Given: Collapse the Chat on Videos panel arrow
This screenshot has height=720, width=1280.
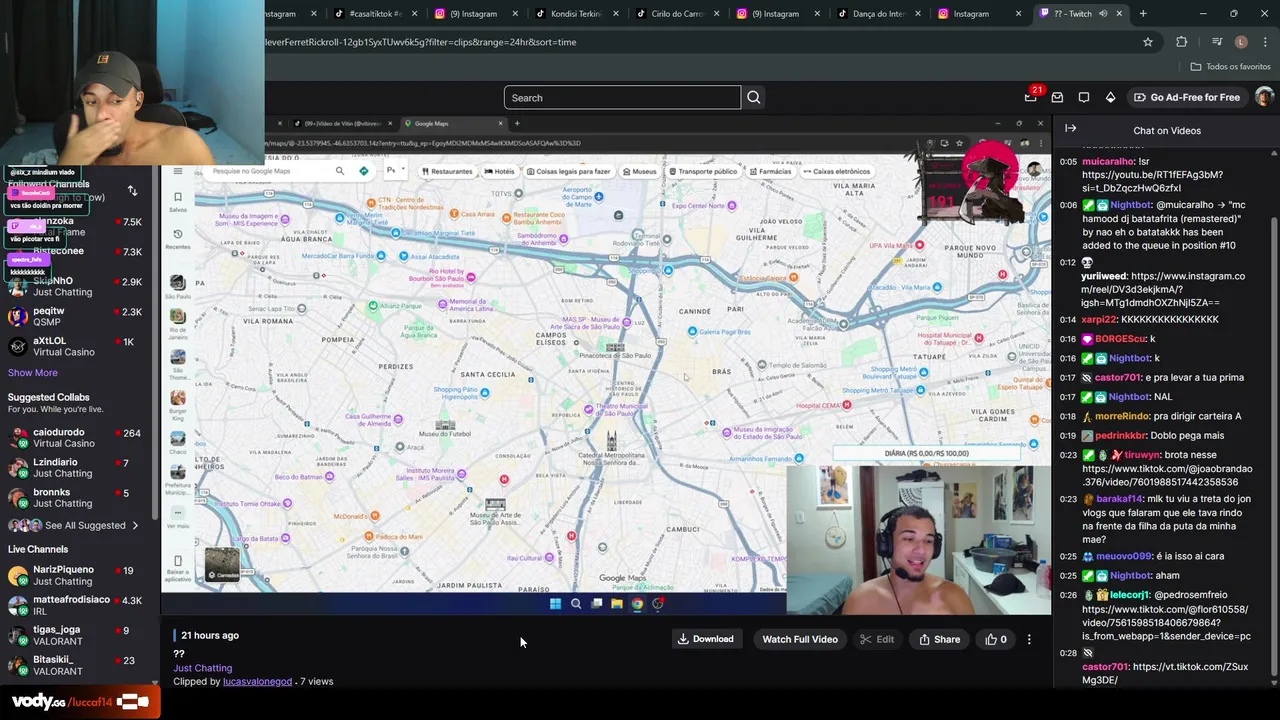Looking at the screenshot, I should pyautogui.click(x=1070, y=129).
